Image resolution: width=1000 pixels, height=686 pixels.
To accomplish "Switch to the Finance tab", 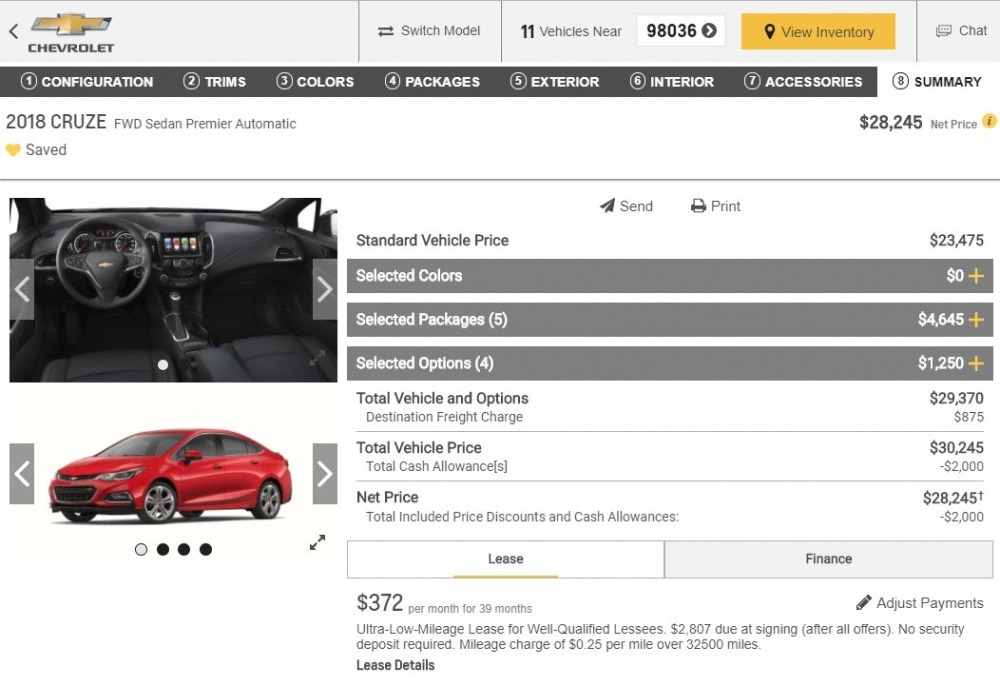I will [x=828, y=559].
